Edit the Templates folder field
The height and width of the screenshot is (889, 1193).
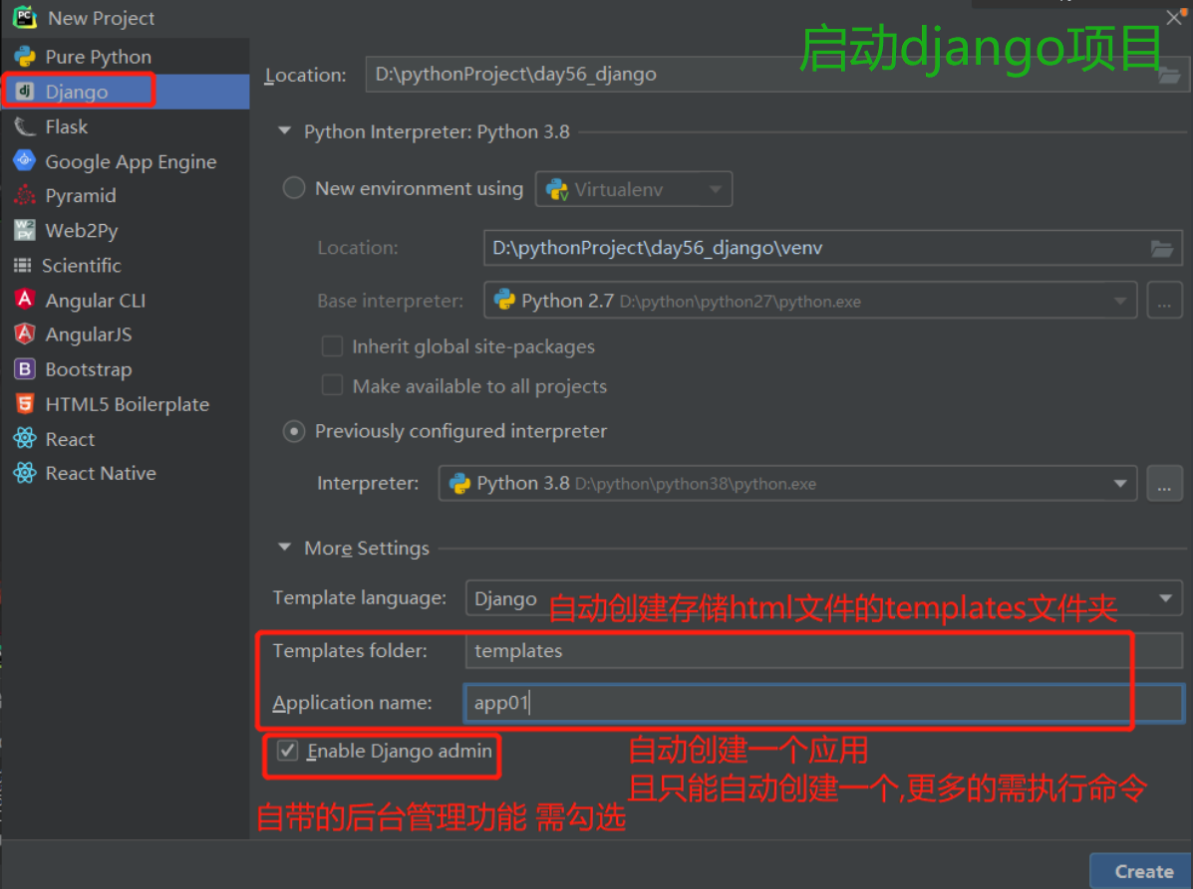(x=824, y=651)
